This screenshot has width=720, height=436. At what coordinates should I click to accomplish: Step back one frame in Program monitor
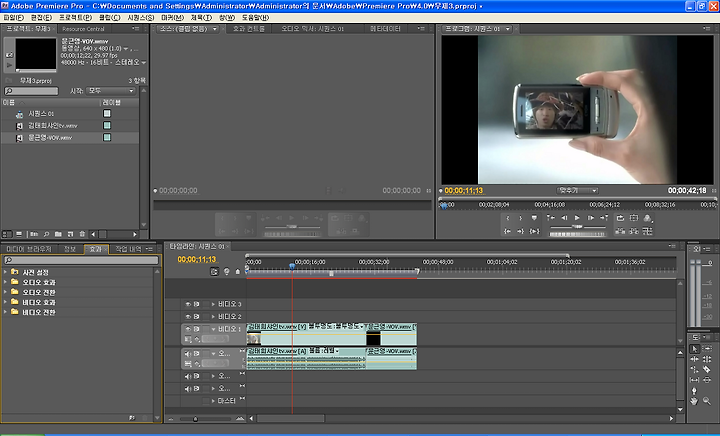[564, 218]
